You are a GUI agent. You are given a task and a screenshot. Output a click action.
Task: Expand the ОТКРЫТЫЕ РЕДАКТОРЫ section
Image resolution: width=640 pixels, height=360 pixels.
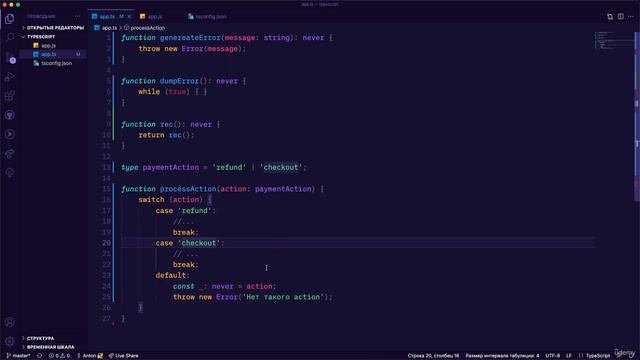tap(53, 28)
